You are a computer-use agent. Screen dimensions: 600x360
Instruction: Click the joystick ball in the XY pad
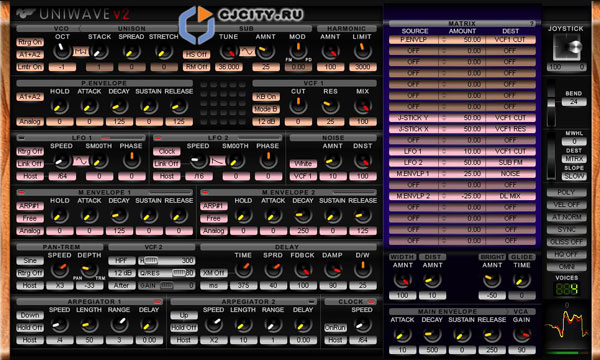point(574,47)
